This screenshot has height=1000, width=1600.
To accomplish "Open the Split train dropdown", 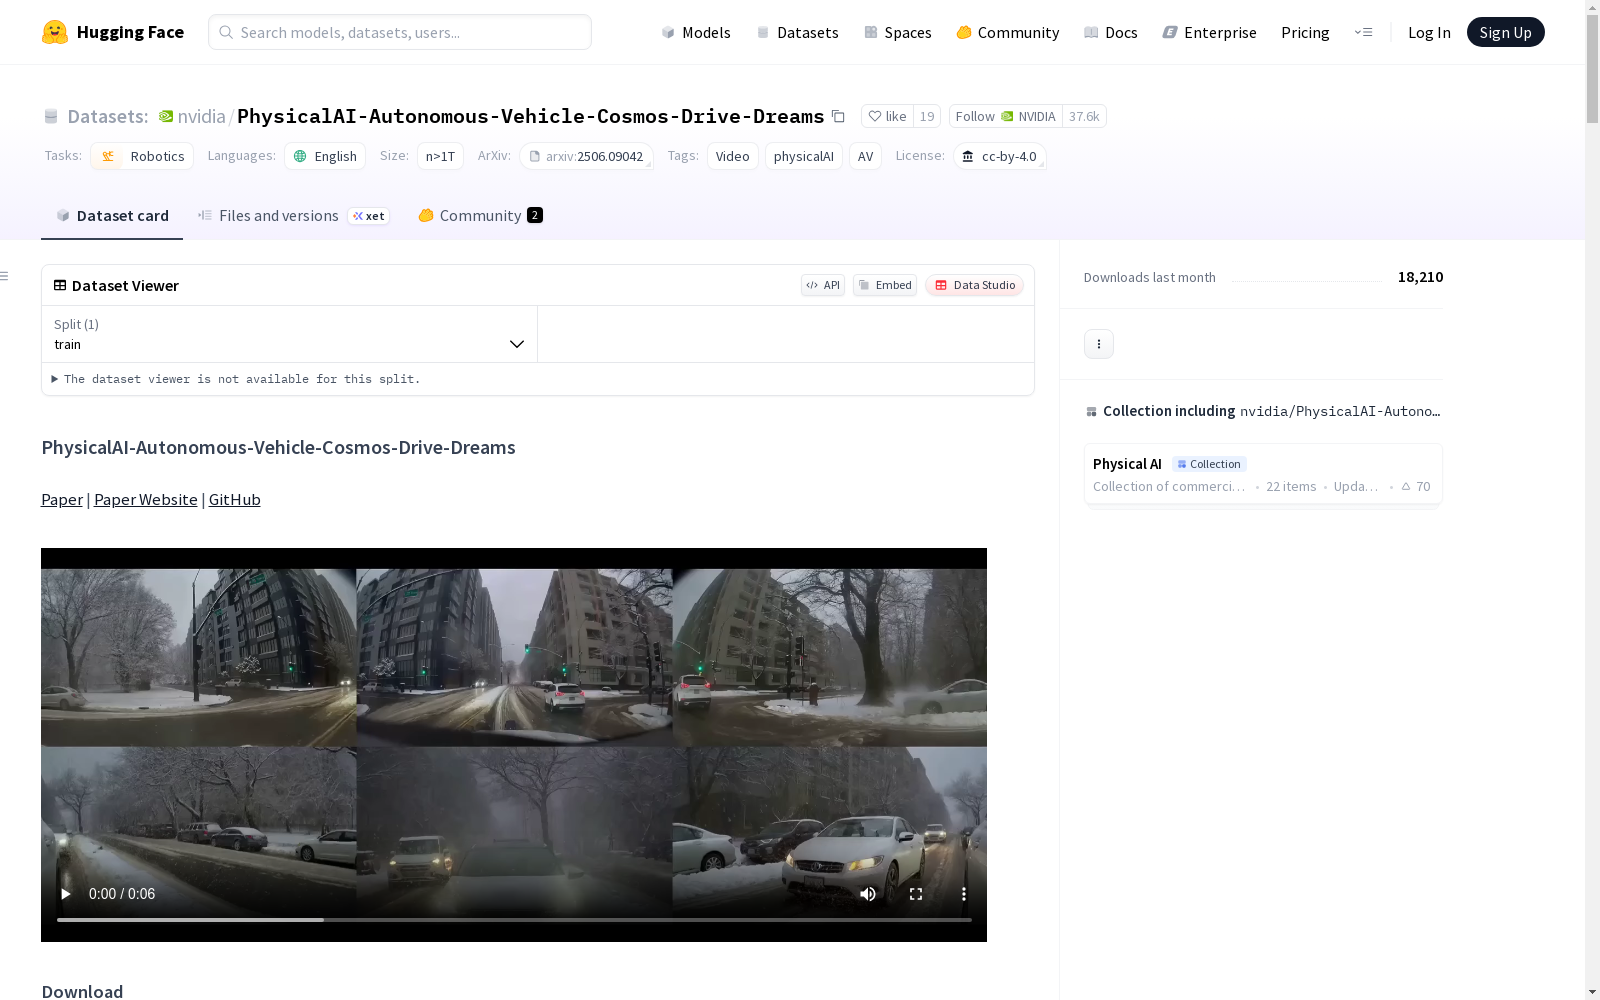I will click(x=290, y=334).
